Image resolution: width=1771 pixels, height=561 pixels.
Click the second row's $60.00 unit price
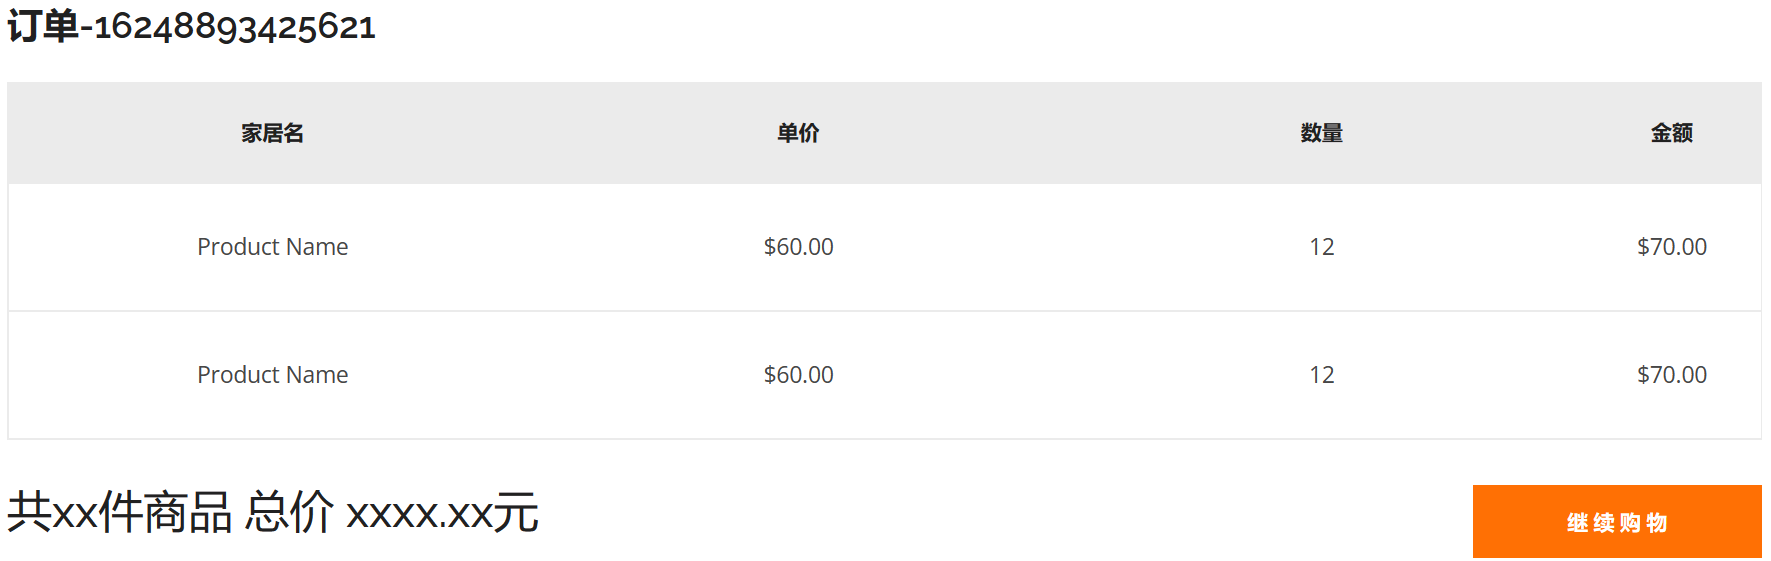pos(798,375)
